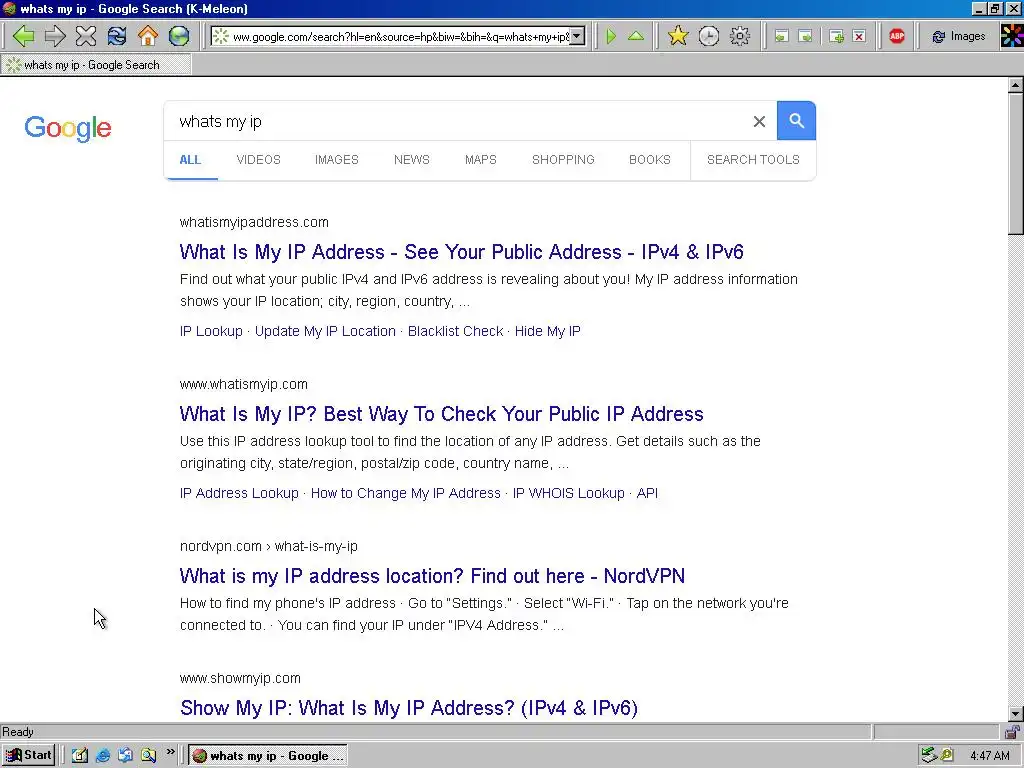Open How to Change My IP Address link

[406, 493]
